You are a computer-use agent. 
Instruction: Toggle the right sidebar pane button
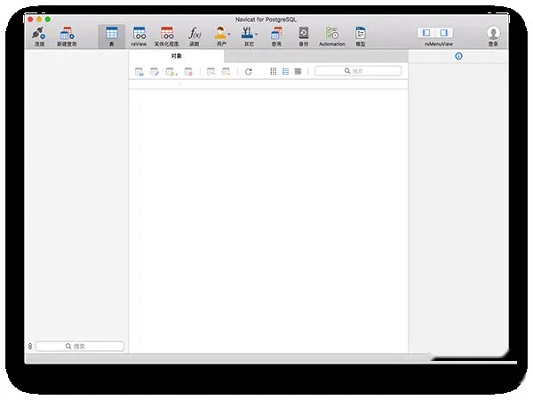coord(444,33)
